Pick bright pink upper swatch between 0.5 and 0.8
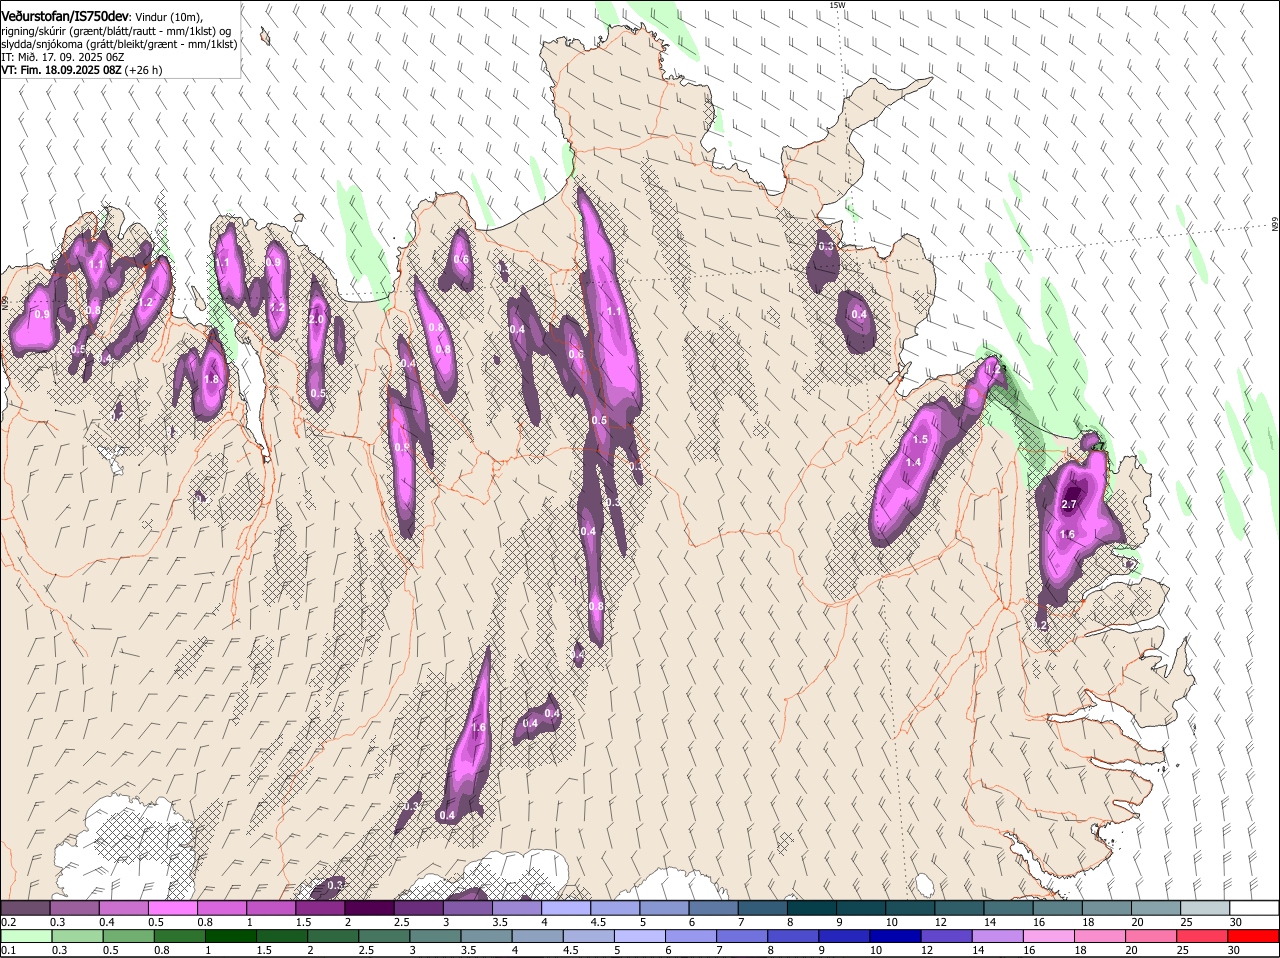 tap(172, 907)
